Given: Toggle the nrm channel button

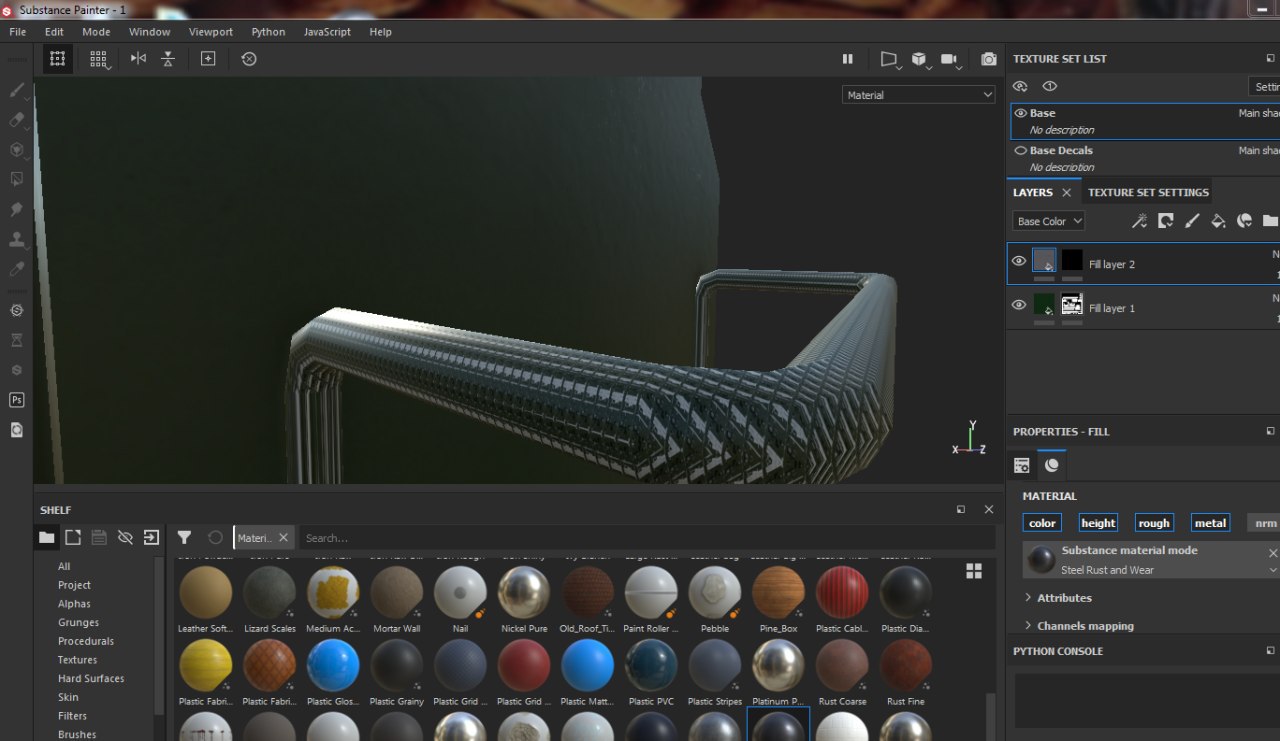Looking at the screenshot, I should click(x=1265, y=523).
